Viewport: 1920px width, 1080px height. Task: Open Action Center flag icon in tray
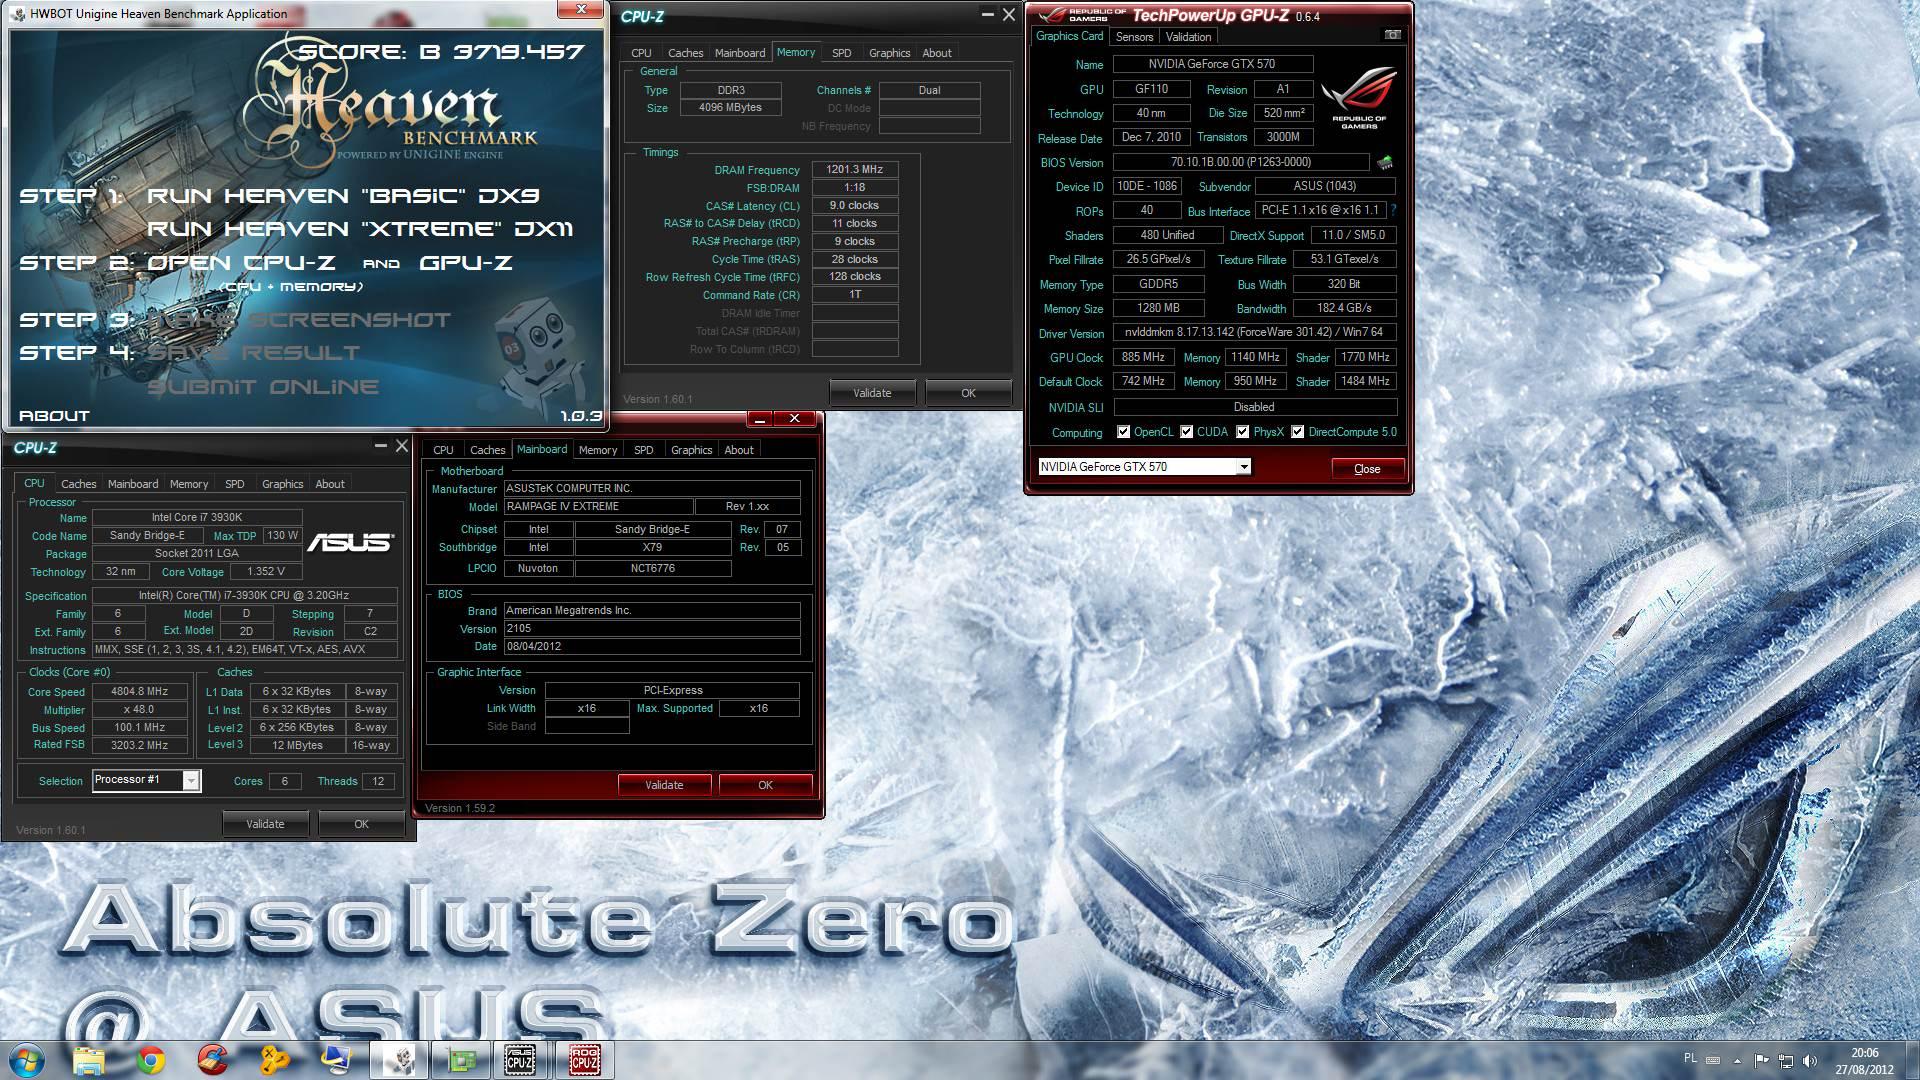1762,1060
